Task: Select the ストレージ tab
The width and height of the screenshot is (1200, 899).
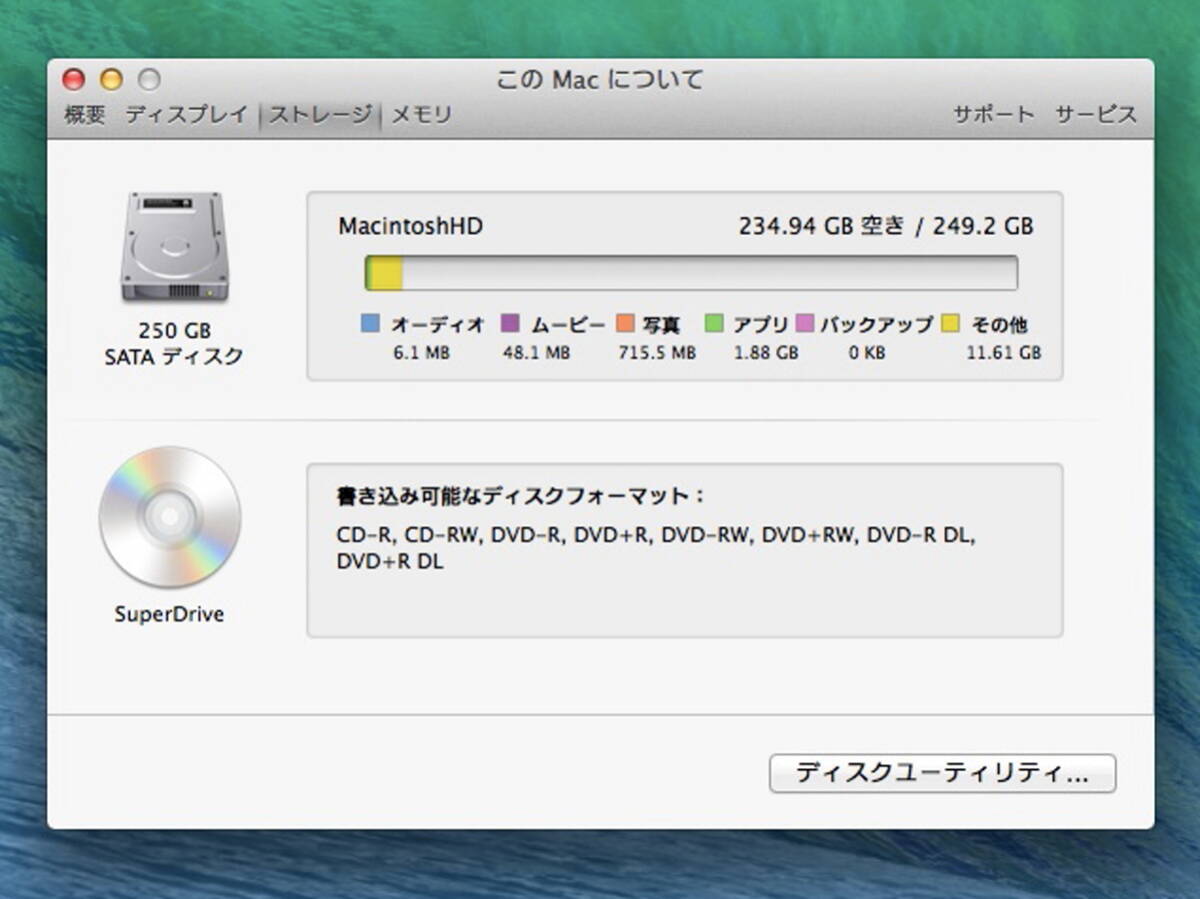Action: pyautogui.click(x=320, y=115)
